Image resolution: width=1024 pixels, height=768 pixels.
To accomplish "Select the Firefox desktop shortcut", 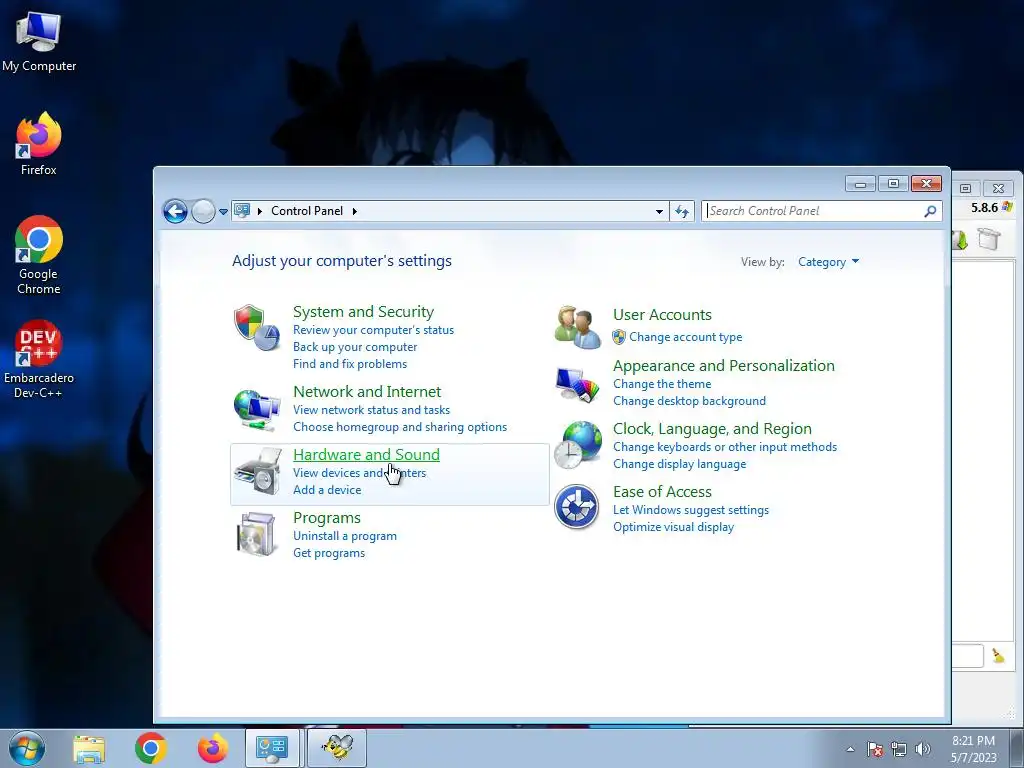I will pyautogui.click(x=39, y=144).
